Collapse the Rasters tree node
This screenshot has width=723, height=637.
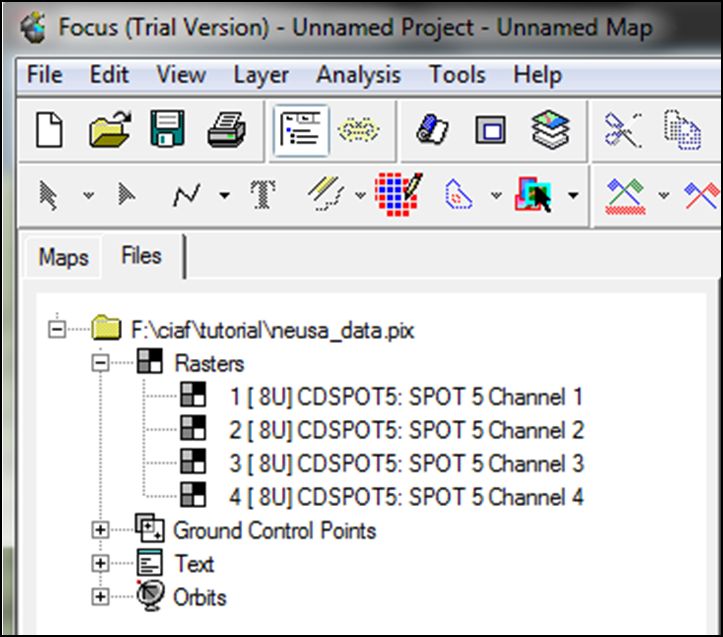pyautogui.click(x=100, y=363)
